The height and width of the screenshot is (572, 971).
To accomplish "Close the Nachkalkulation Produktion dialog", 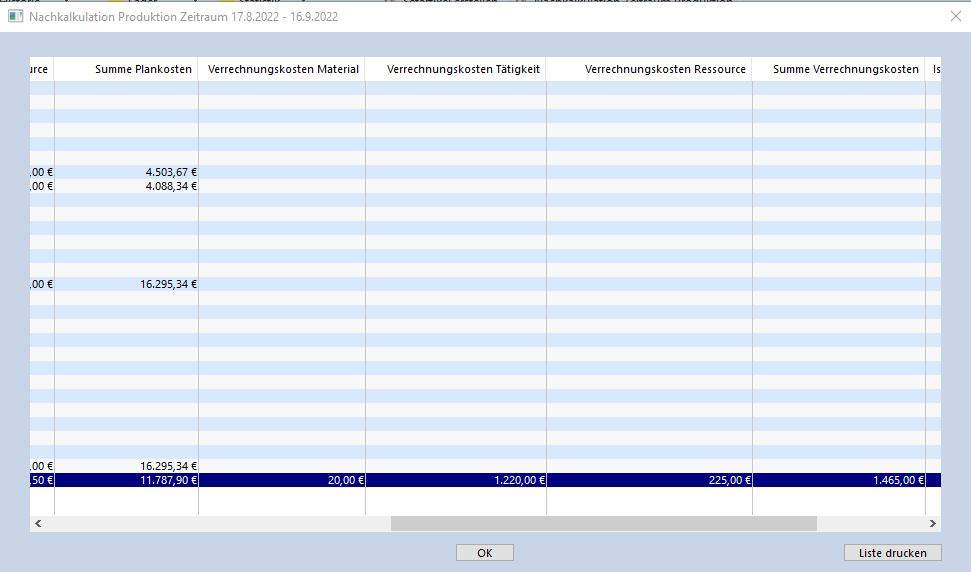I will point(954,16).
